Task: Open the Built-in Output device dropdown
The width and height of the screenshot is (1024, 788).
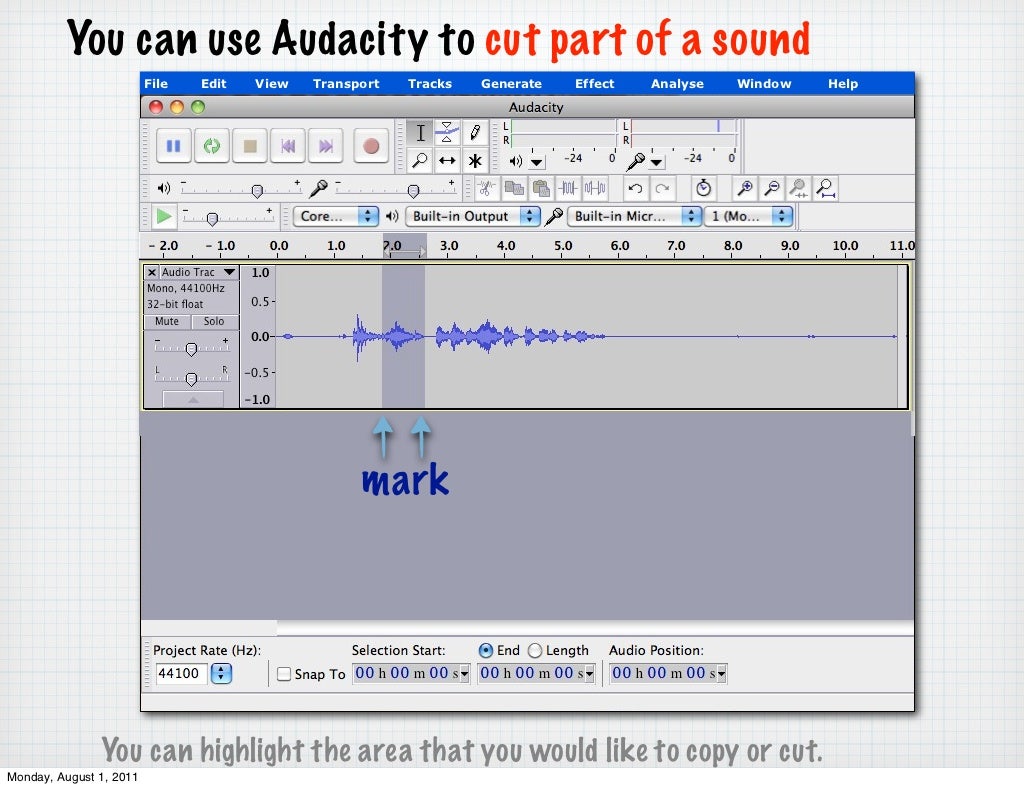Action: pos(473,216)
